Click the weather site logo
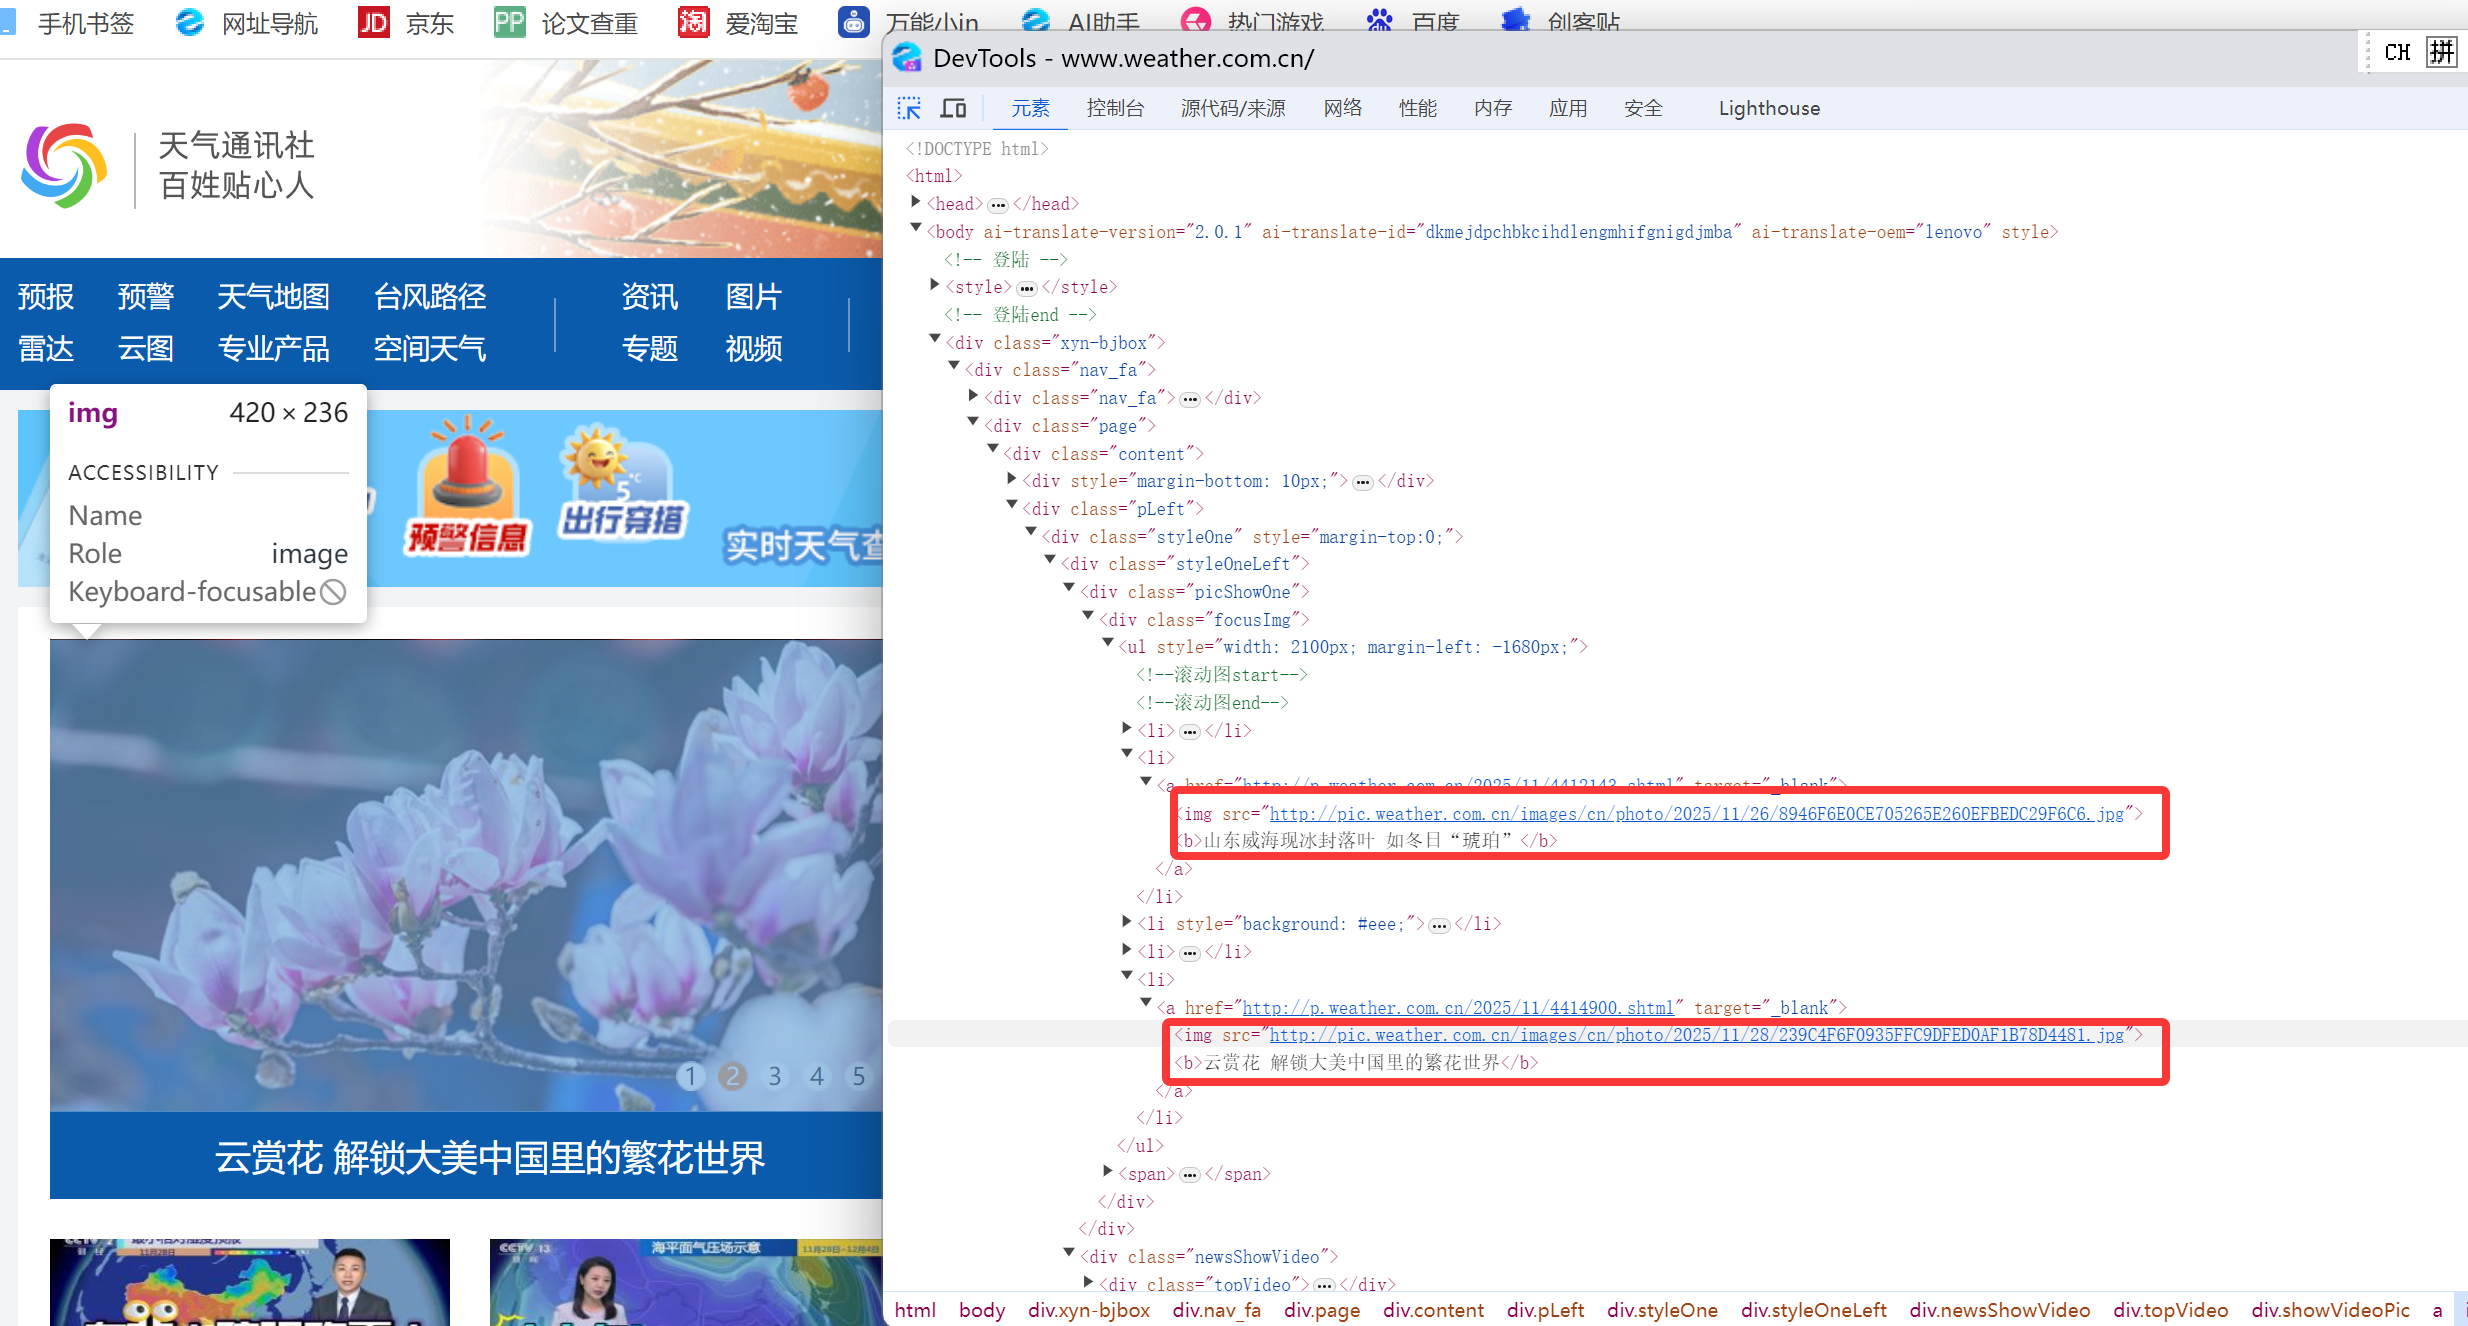 click(x=64, y=165)
